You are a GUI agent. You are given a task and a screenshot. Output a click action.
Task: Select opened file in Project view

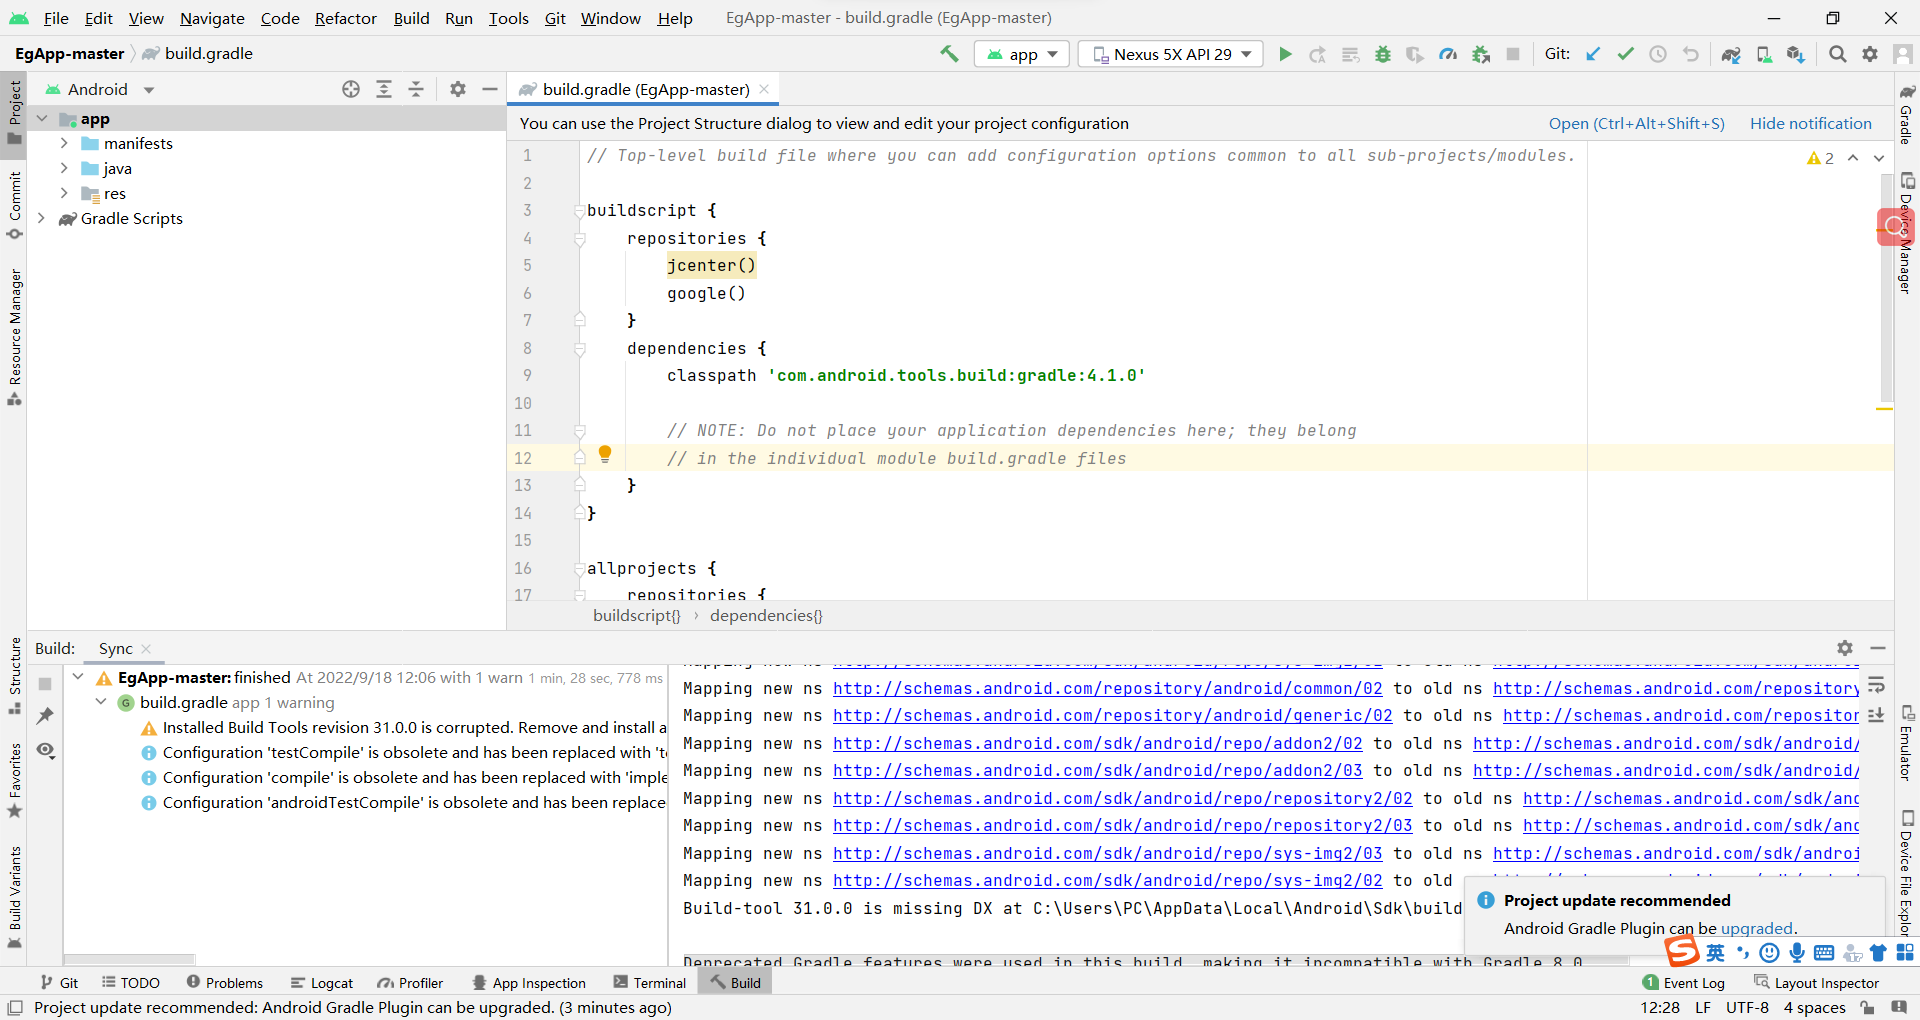tap(351, 89)
